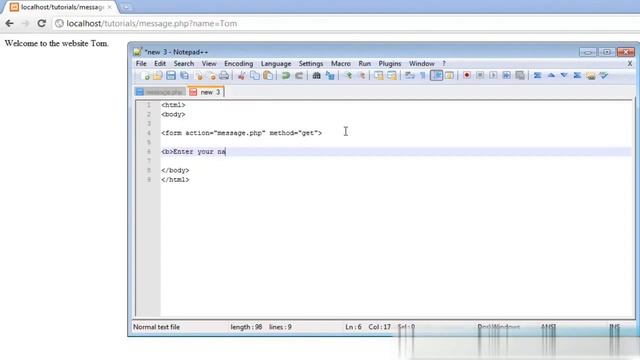Click line number 4 in margin
This screenshot has height=360, width=640.
(x=149, y=133)
